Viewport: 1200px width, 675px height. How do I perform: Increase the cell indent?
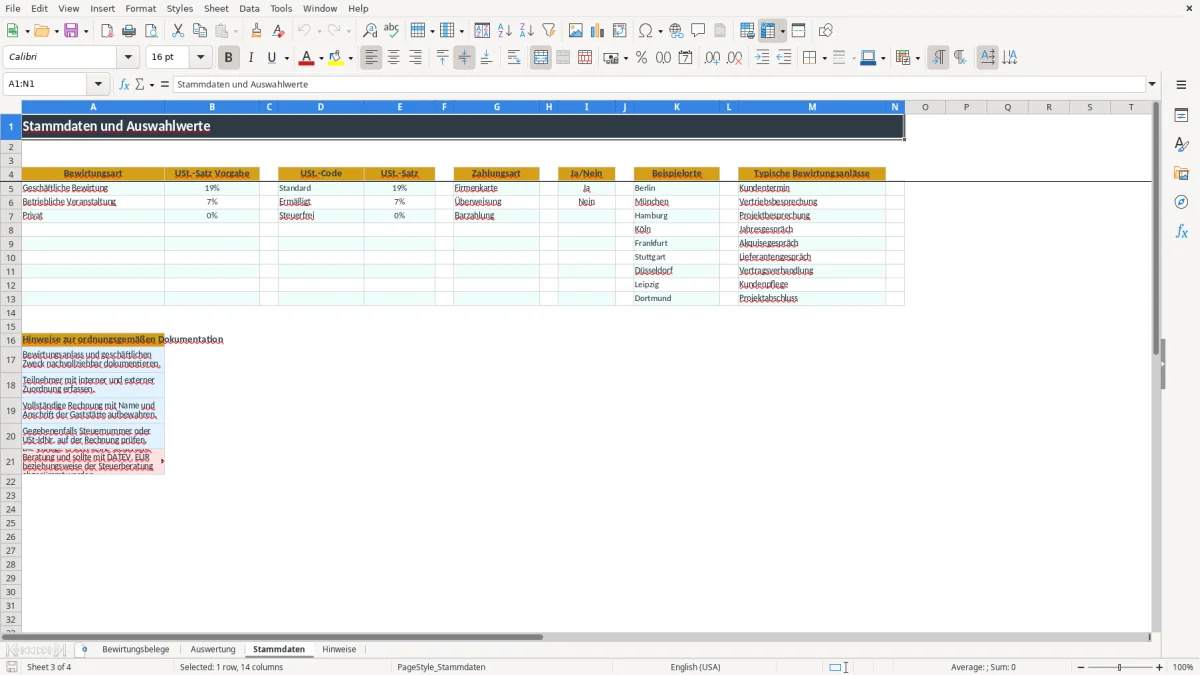coord(762,58)
